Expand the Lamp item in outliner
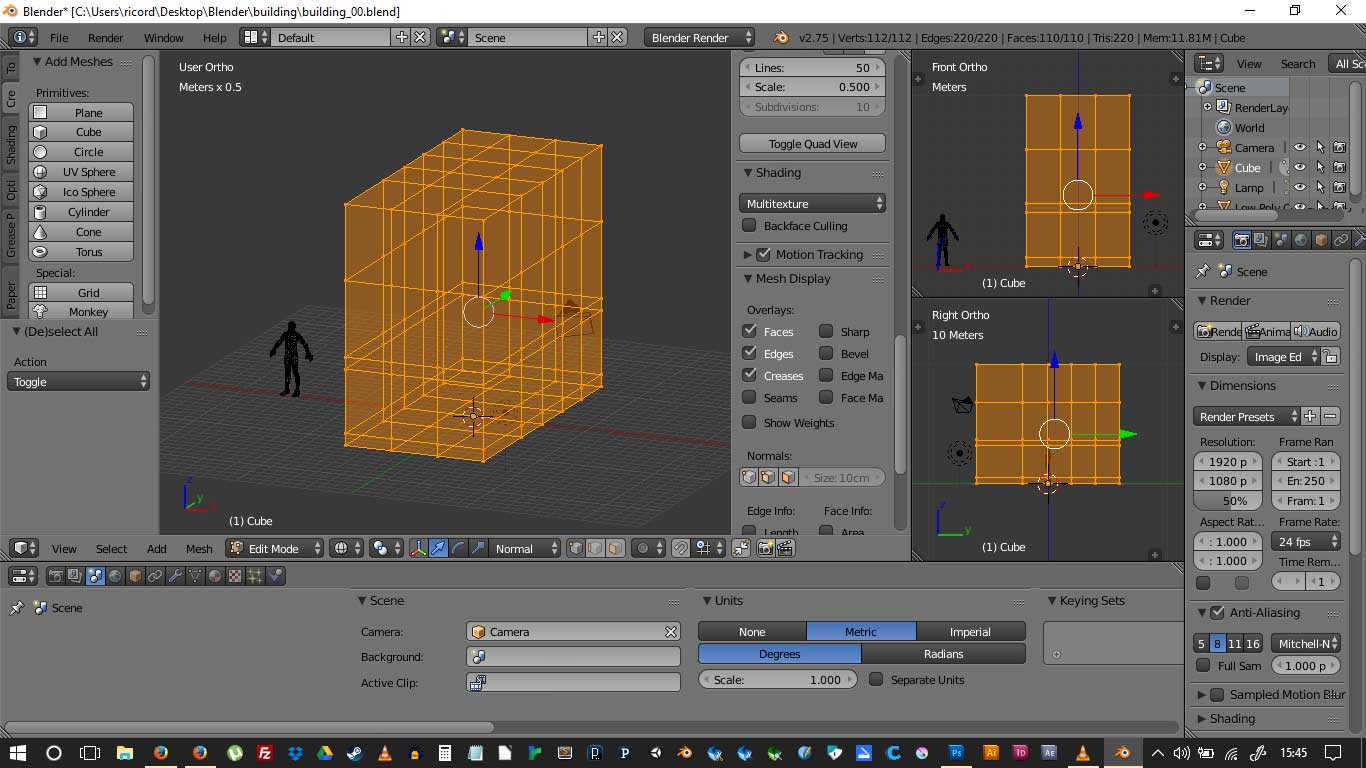The image size is (1366, 768). [x=1203, y=188]
